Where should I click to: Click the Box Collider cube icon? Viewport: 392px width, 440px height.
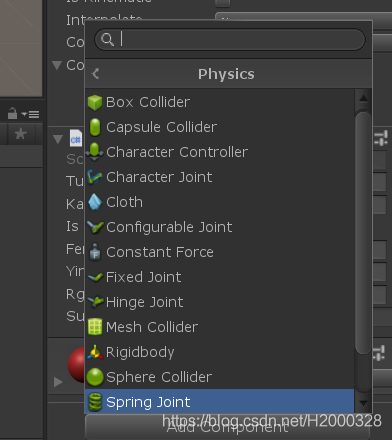coord(95,102)
